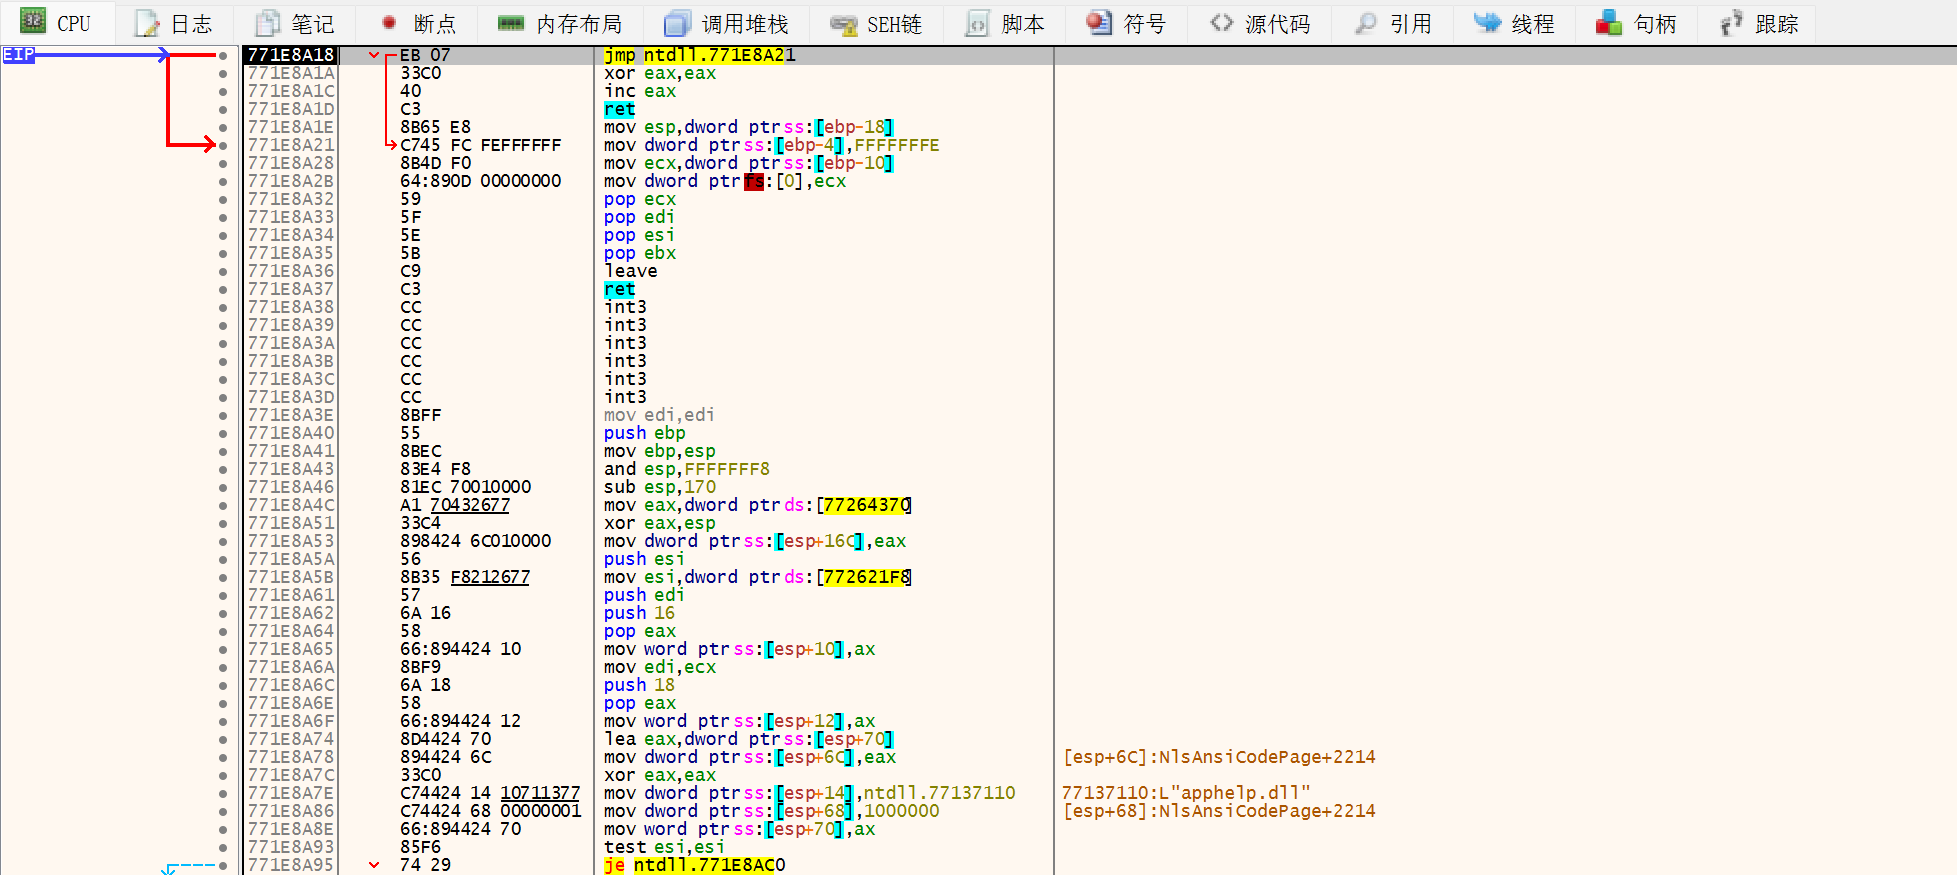Viewport: 1957px width, 875px height.
Task: Select the leave instruction row
Action: (631, 271)
